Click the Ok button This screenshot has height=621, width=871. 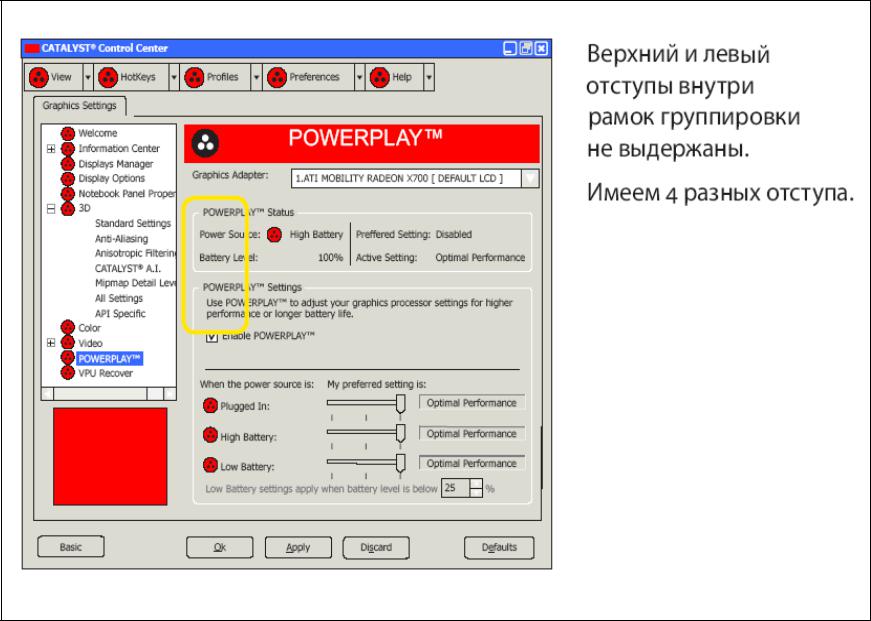[x=219, y=547]
